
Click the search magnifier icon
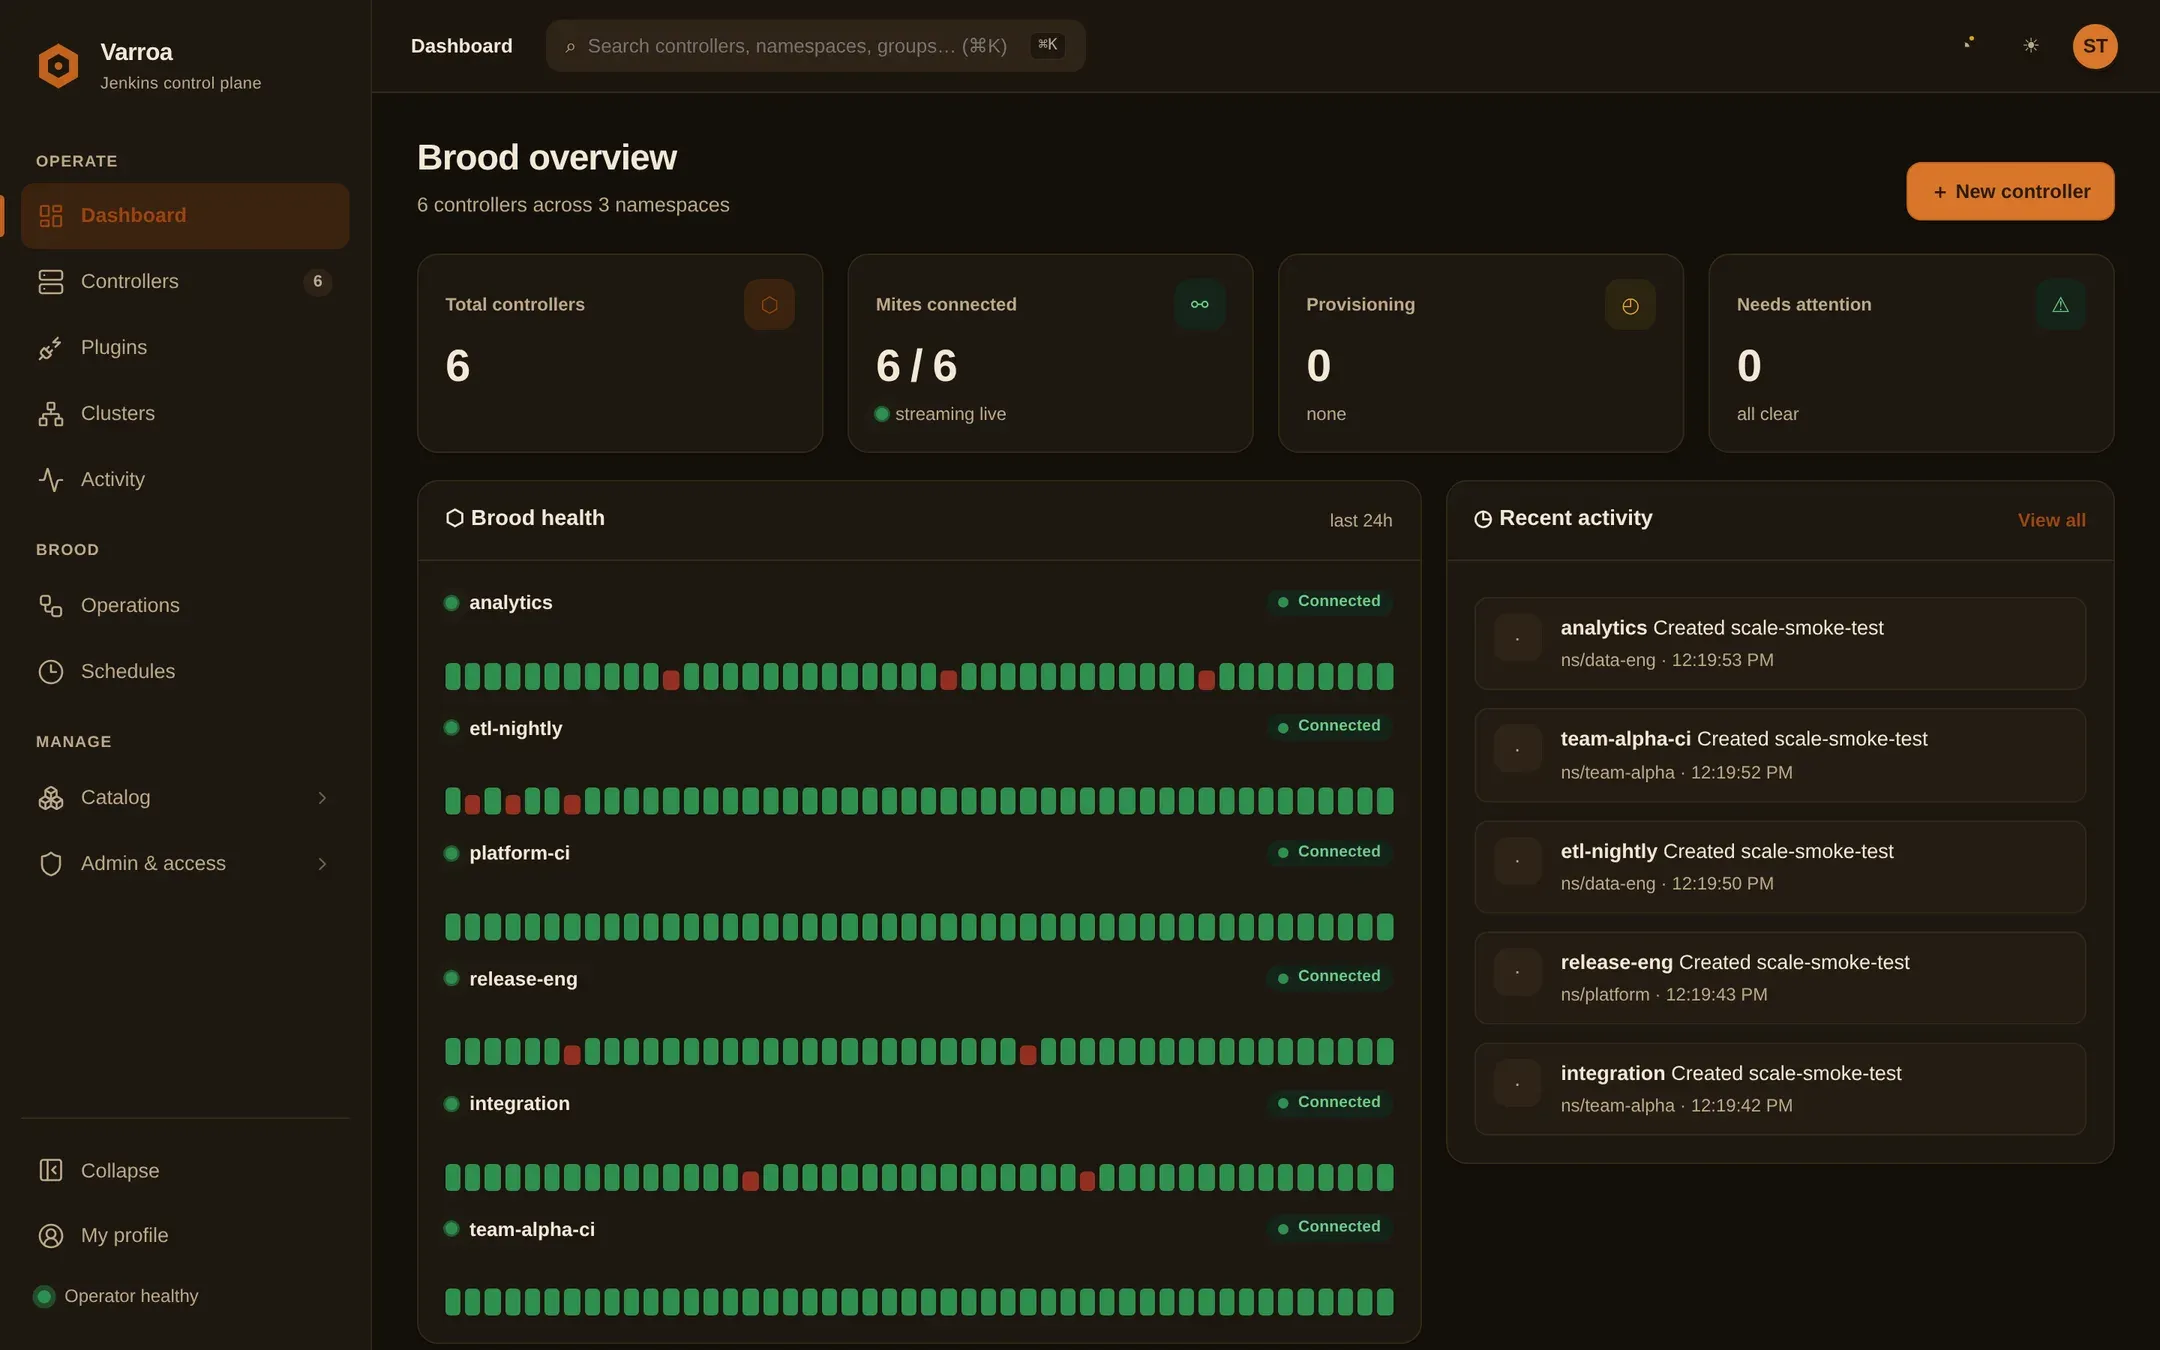pyautogui.click(x=570, y=47)
